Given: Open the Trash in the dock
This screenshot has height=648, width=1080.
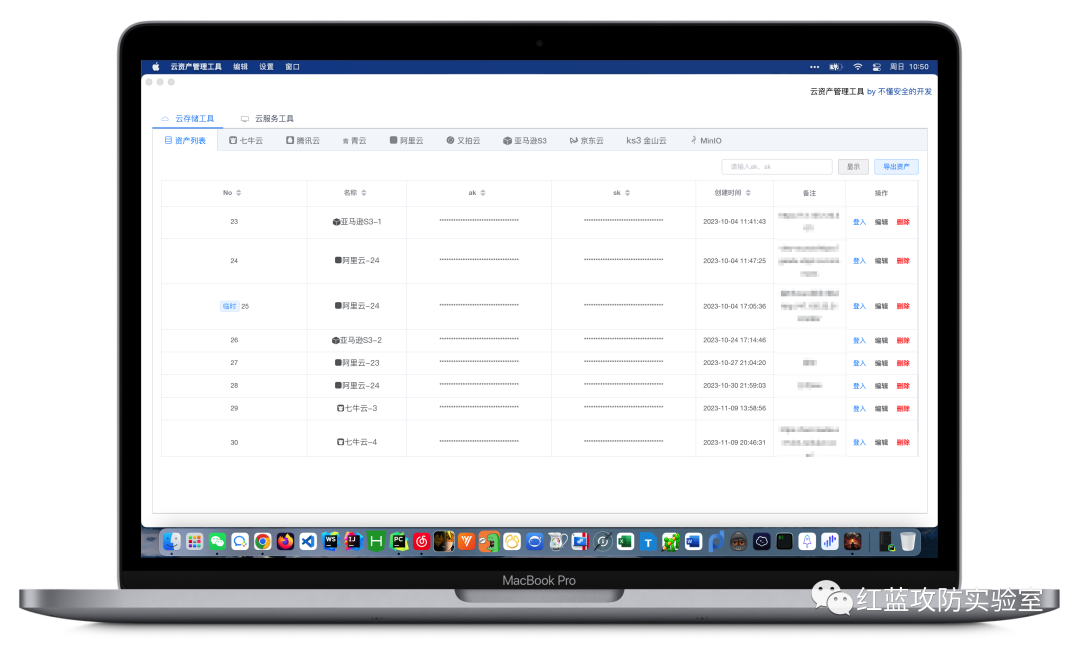Looking at the screenshot, I should point(908,542).
